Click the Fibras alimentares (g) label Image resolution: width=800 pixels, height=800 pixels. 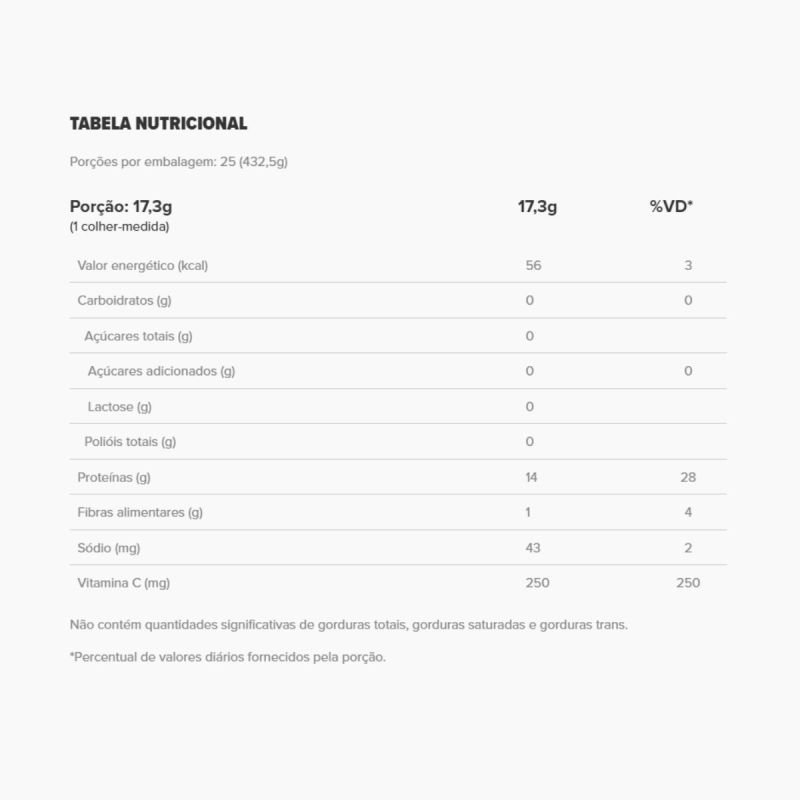tap(140, 512)
